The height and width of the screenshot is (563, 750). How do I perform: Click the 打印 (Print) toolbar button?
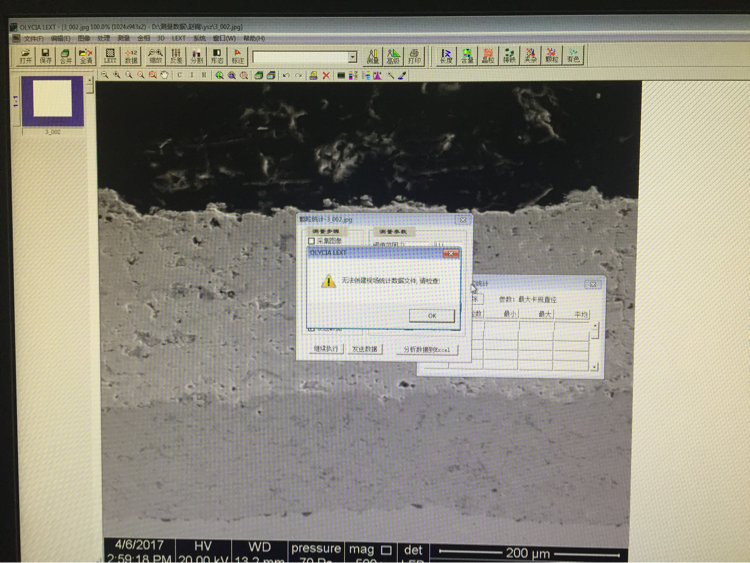(x=414, y=56)
